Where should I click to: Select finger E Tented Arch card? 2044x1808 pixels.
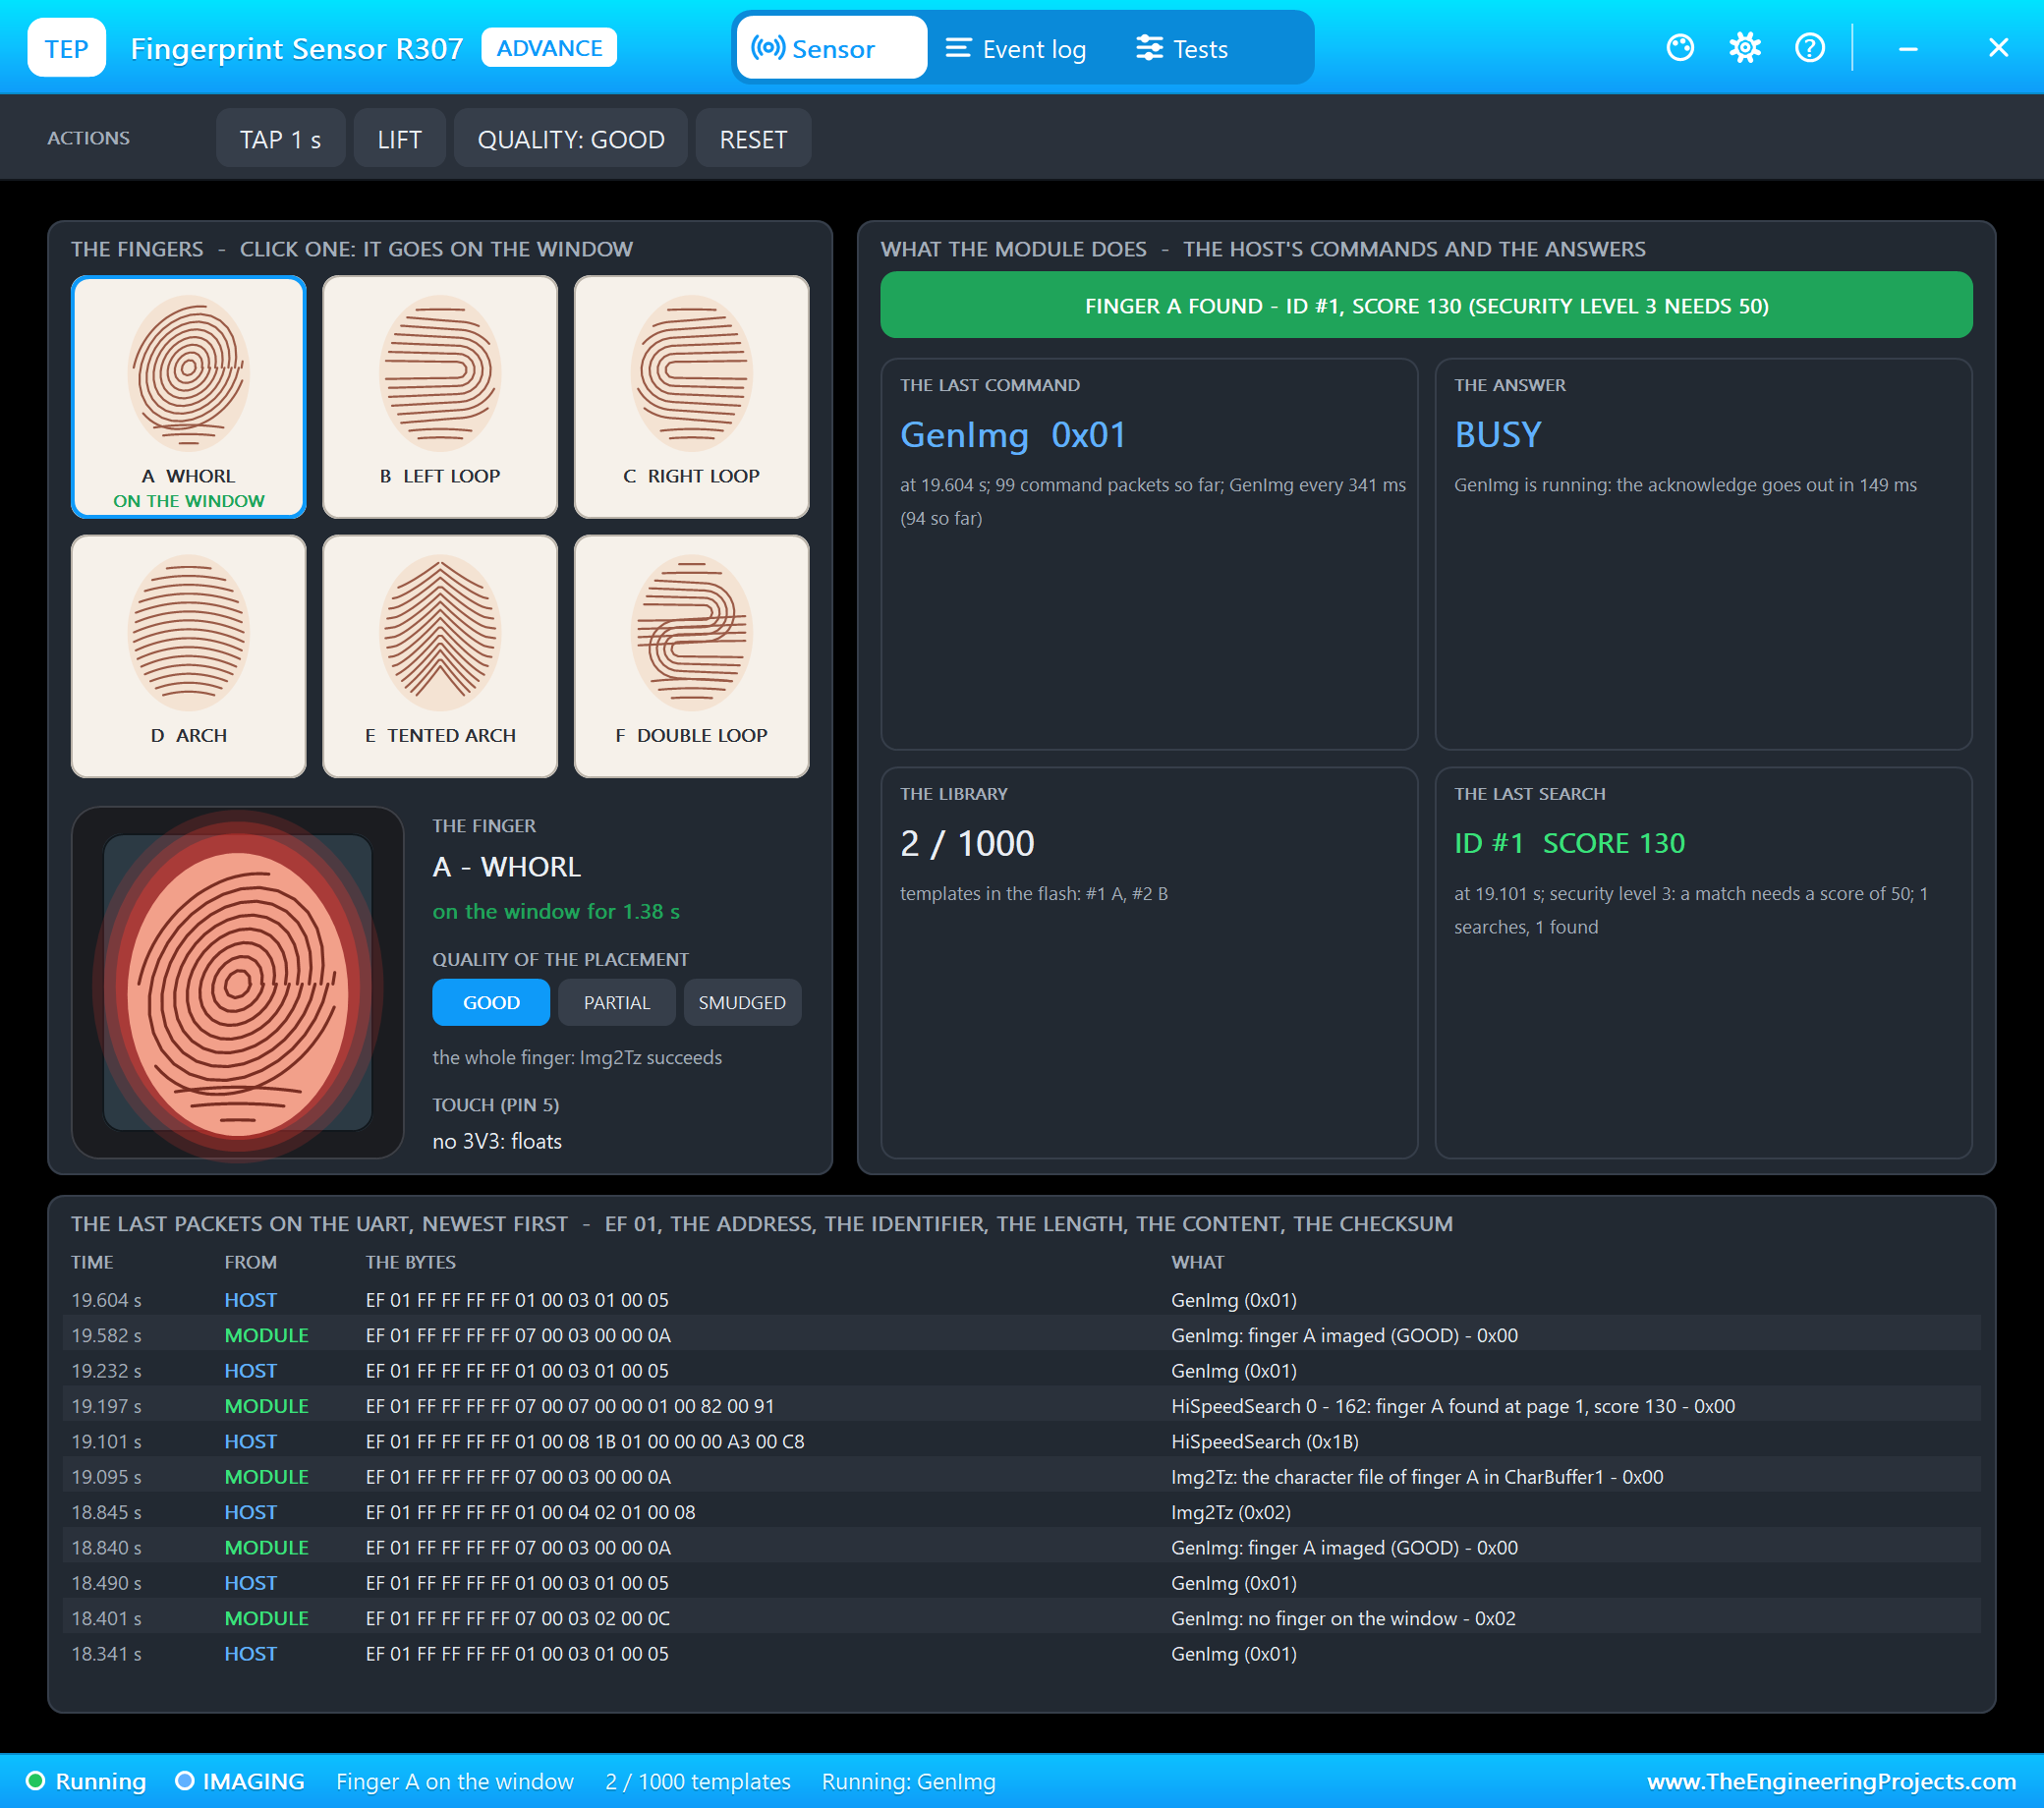click(440, 656)
